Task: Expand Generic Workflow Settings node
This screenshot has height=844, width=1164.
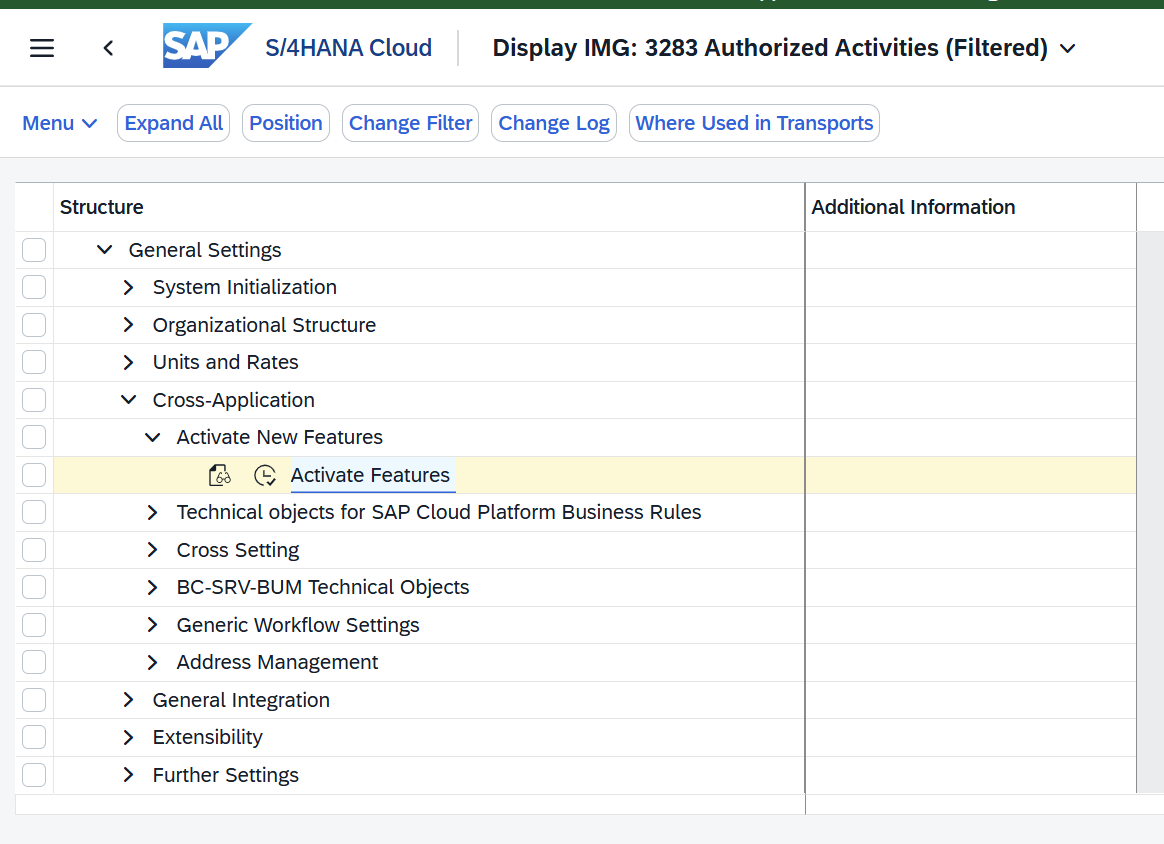Action: (152, 625)
